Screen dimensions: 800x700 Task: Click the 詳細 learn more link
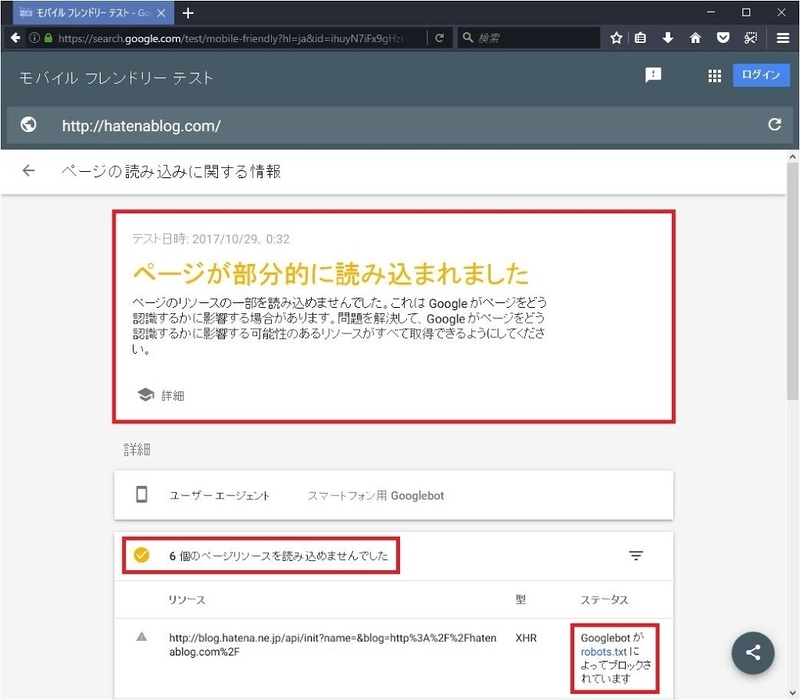pos(172,395)
